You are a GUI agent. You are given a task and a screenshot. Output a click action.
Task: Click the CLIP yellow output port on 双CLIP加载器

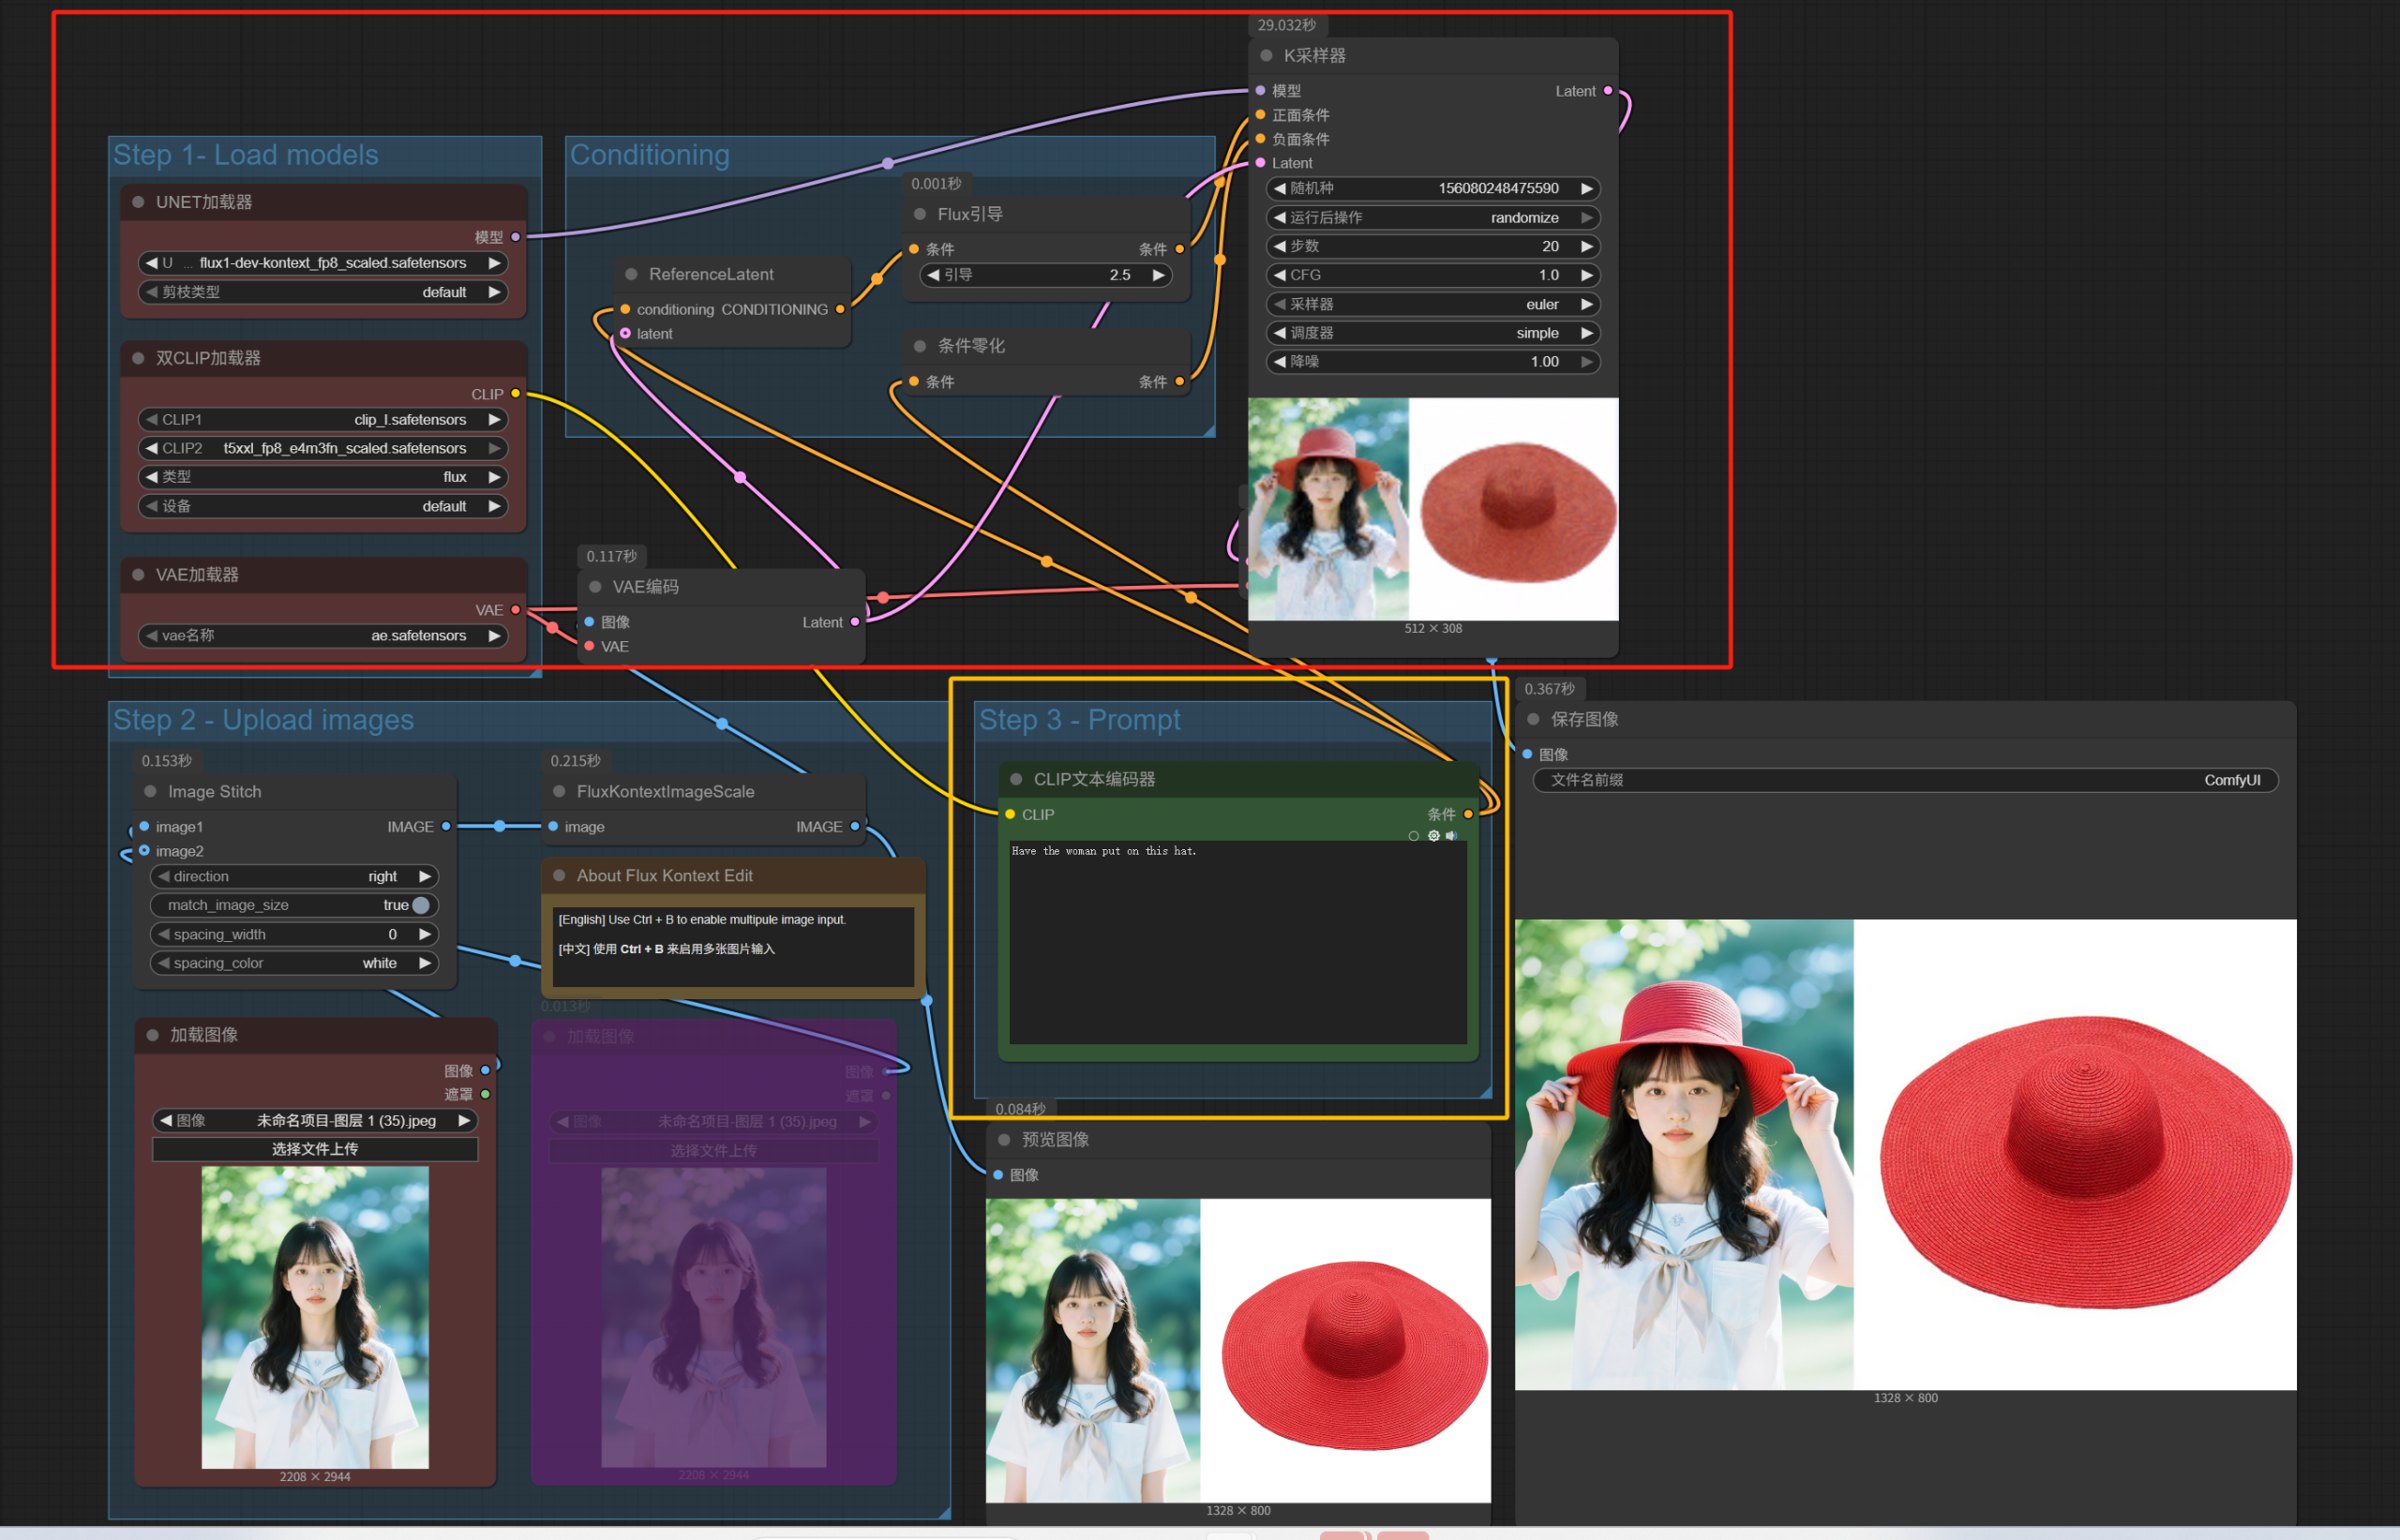pyautogui.click(x=515, y=394)
